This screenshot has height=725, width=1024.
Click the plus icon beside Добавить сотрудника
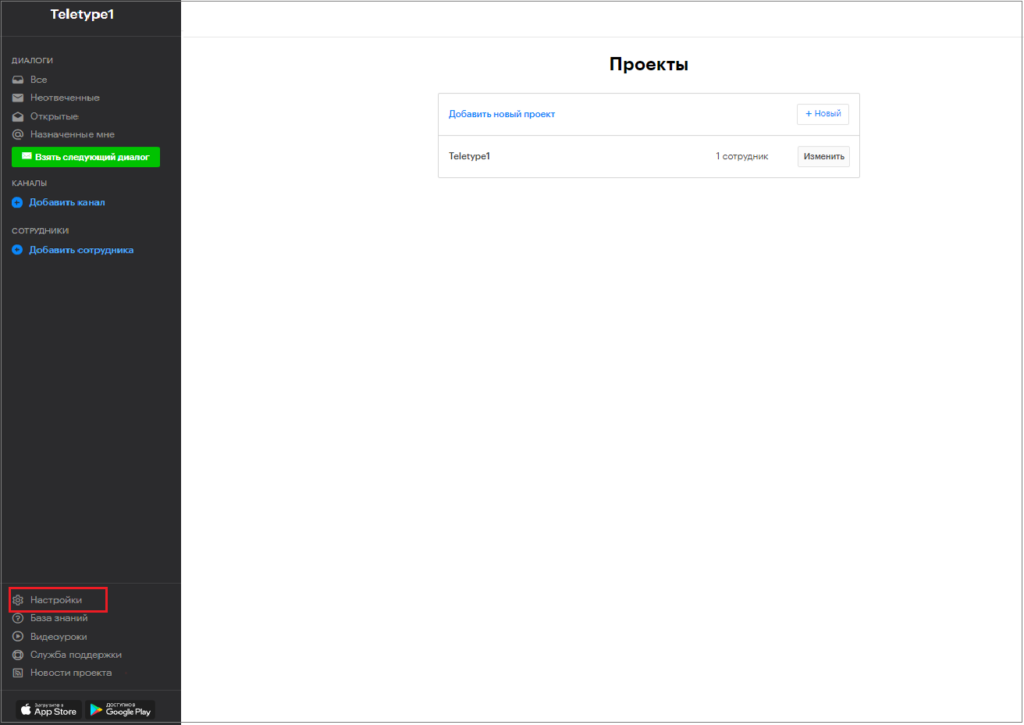(x=17, y=250)
